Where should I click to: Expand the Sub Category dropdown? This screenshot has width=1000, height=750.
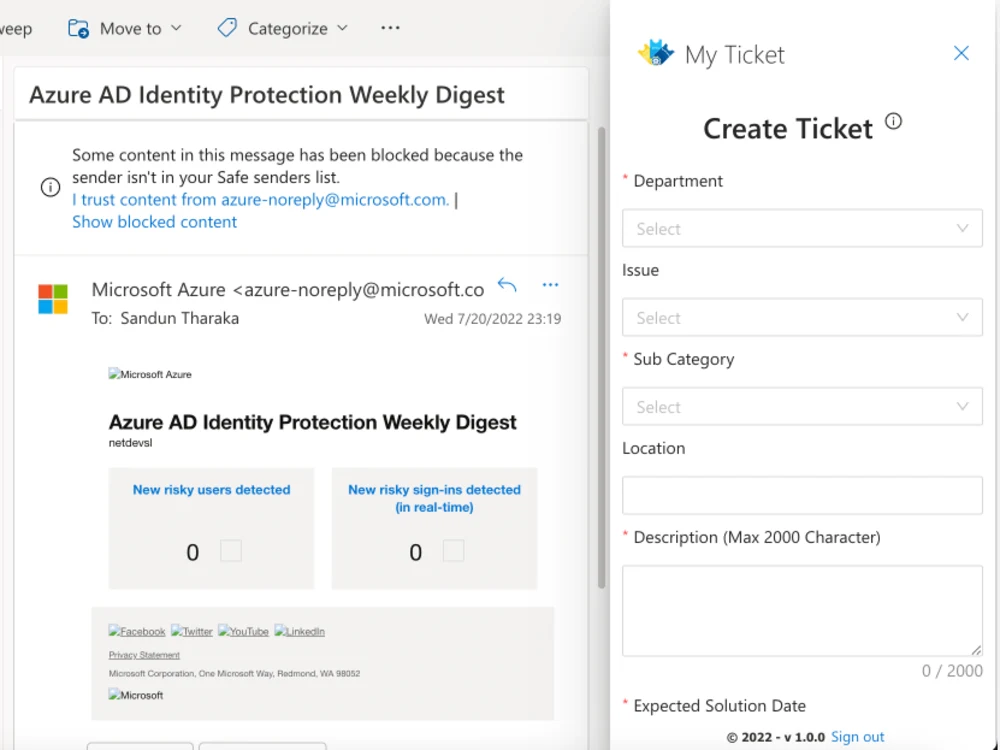pyautogui.click(x=802, y=407)
